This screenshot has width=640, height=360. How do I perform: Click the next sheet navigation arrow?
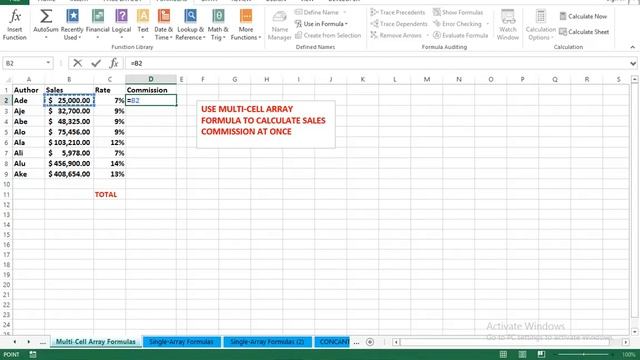click(29, 342)
